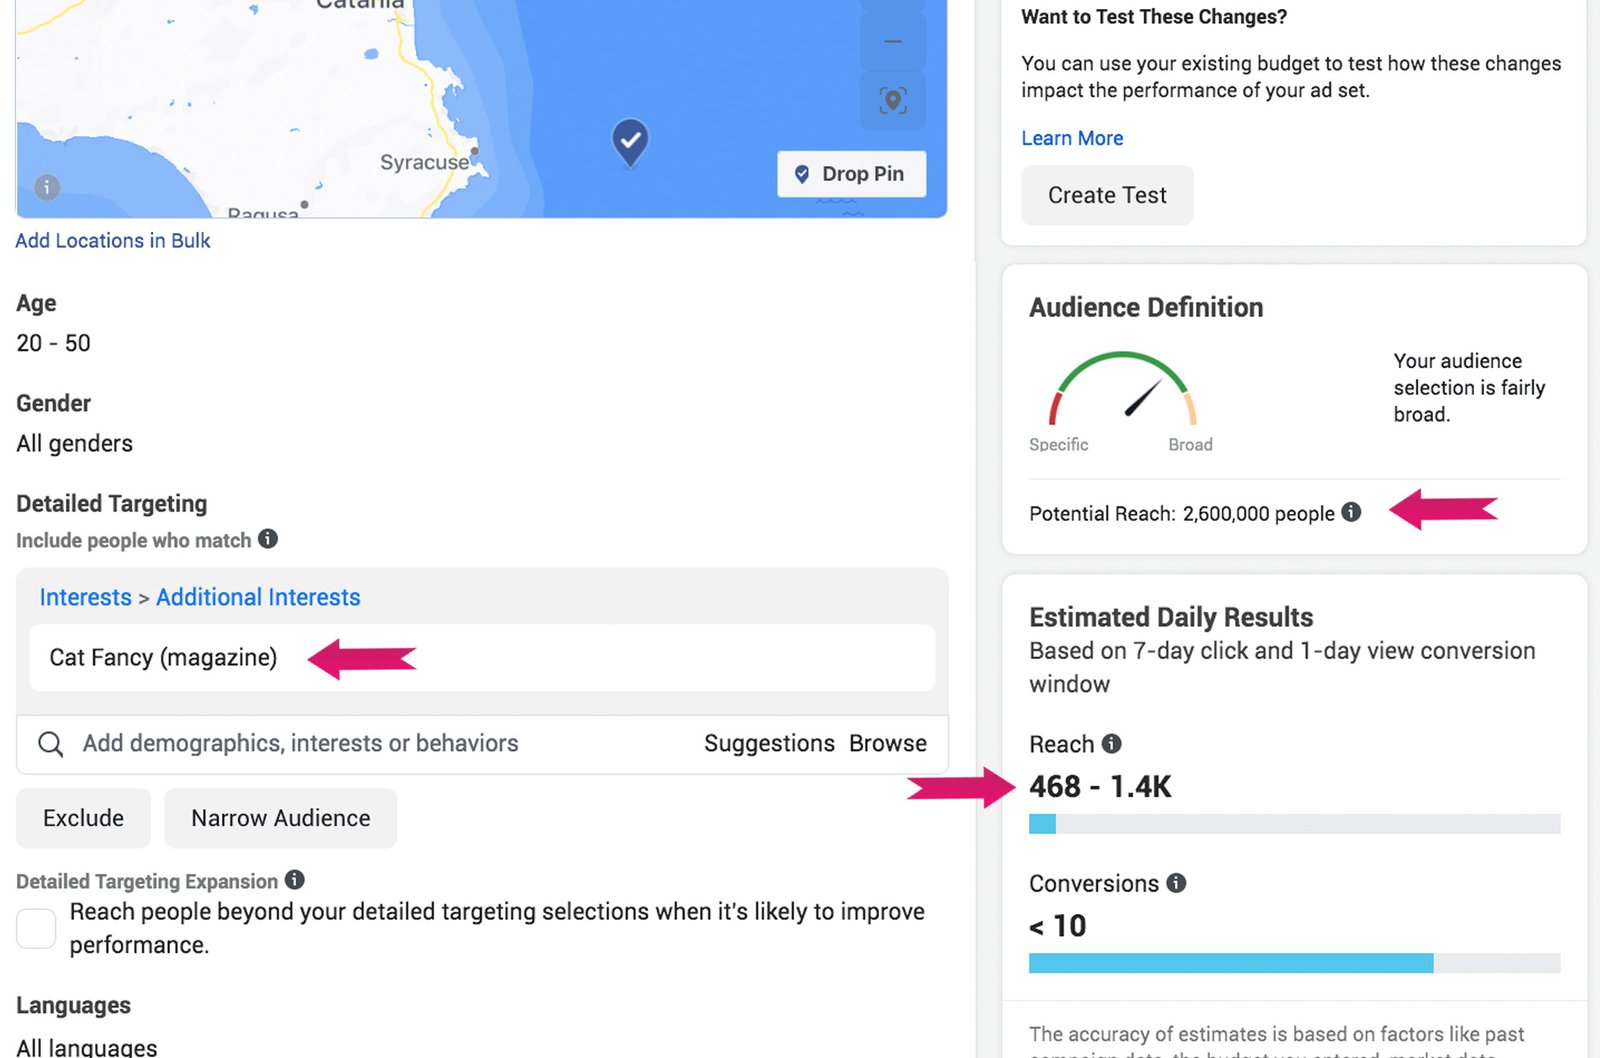Select the Cat Fancy magazine interest entry
Viewport: 1600px width, 1058px height.
point(163,657)
